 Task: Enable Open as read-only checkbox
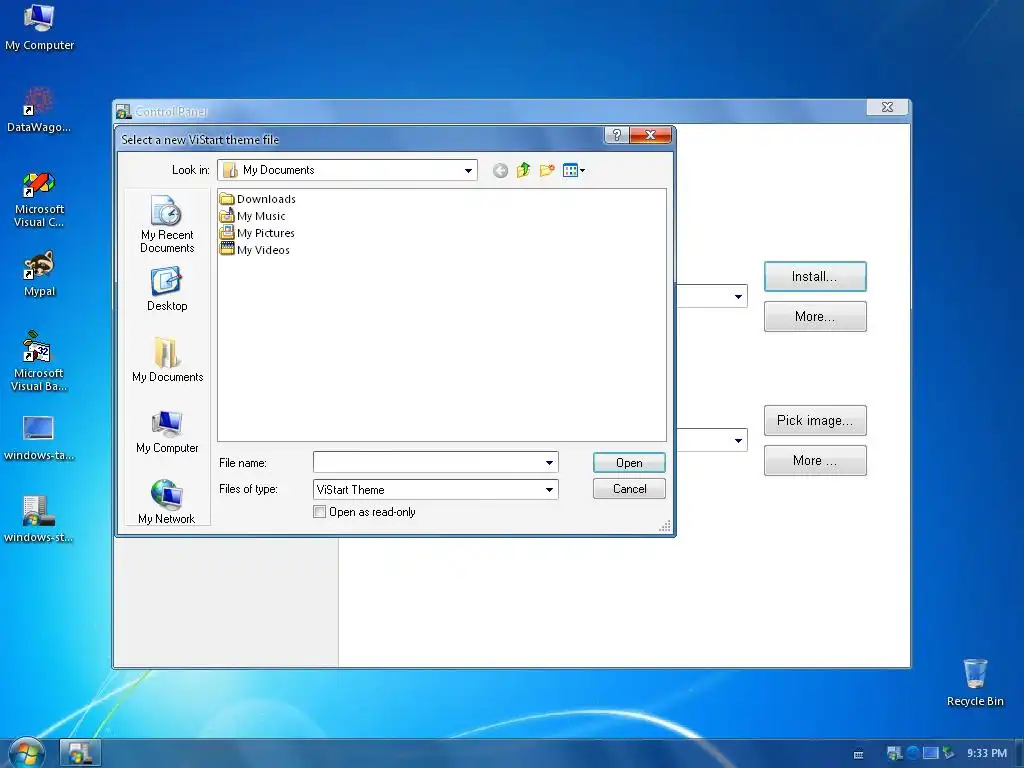(x=319, y=511)
